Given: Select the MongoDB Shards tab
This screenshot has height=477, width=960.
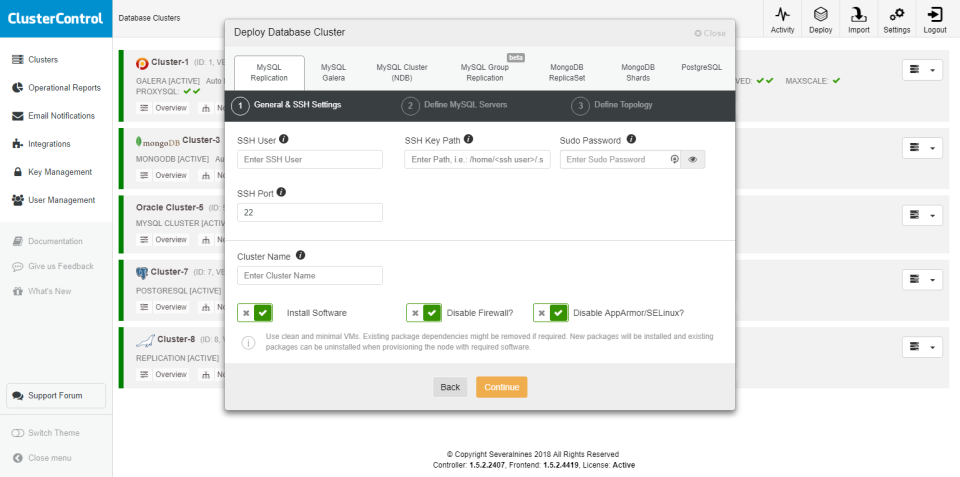Looking at the screenshot, I should 638,73.
